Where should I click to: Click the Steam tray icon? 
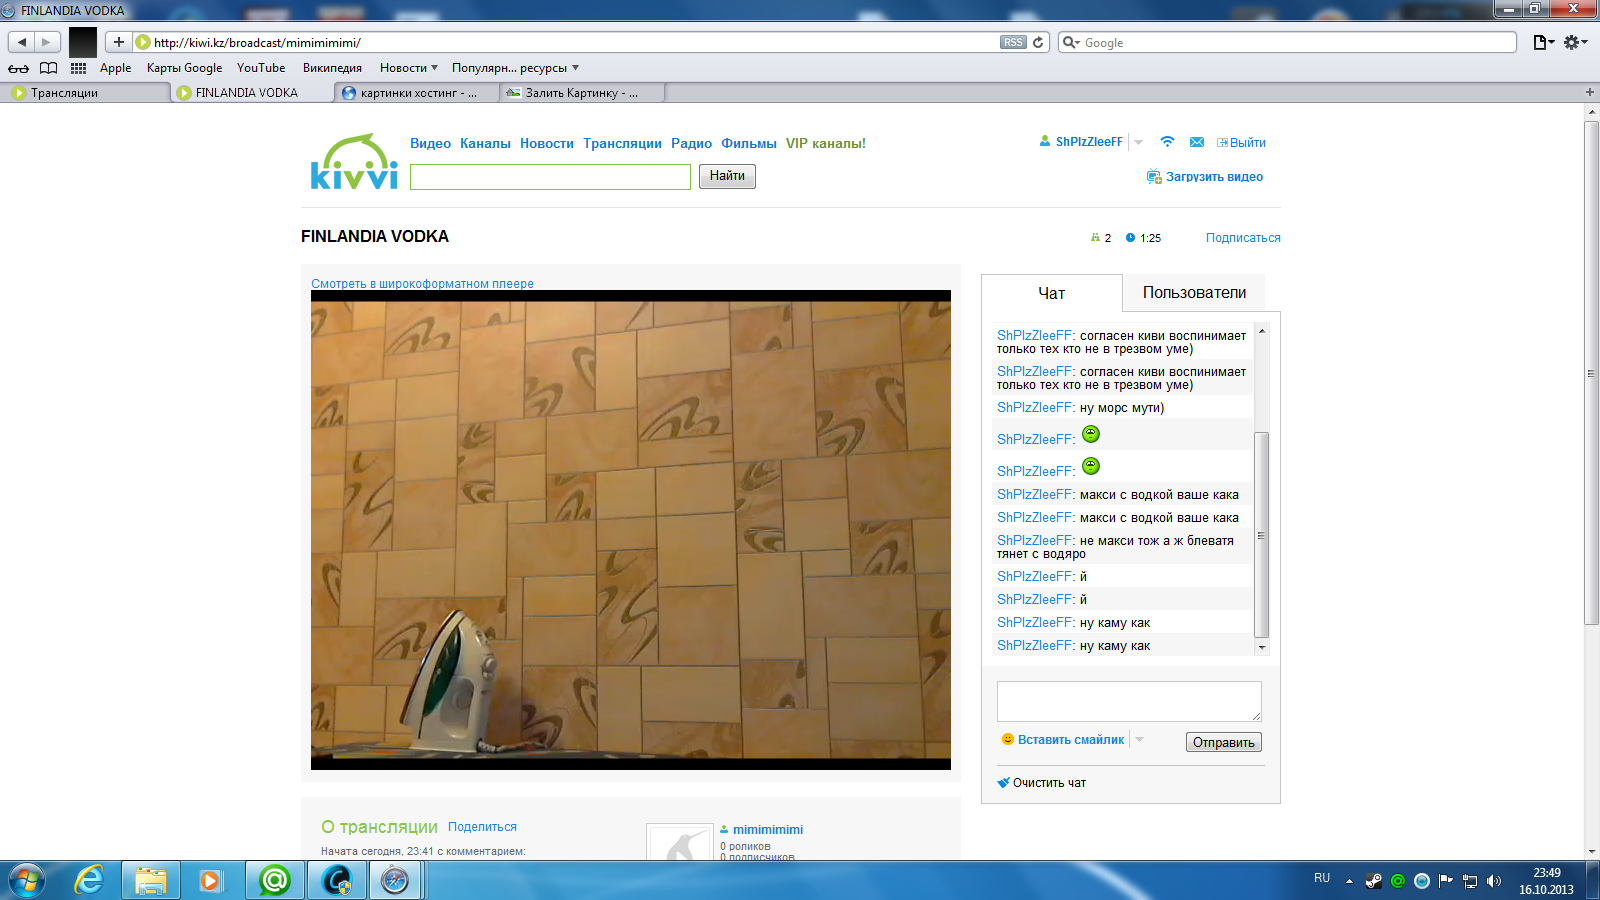pos(1374,881)
